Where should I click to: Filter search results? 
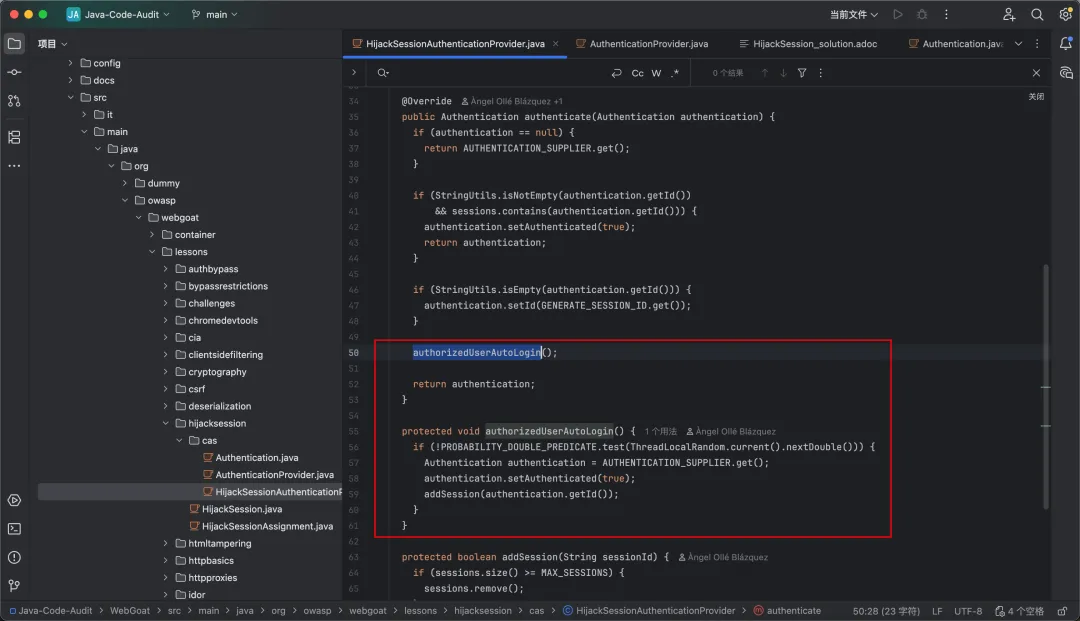pos(802,73)
